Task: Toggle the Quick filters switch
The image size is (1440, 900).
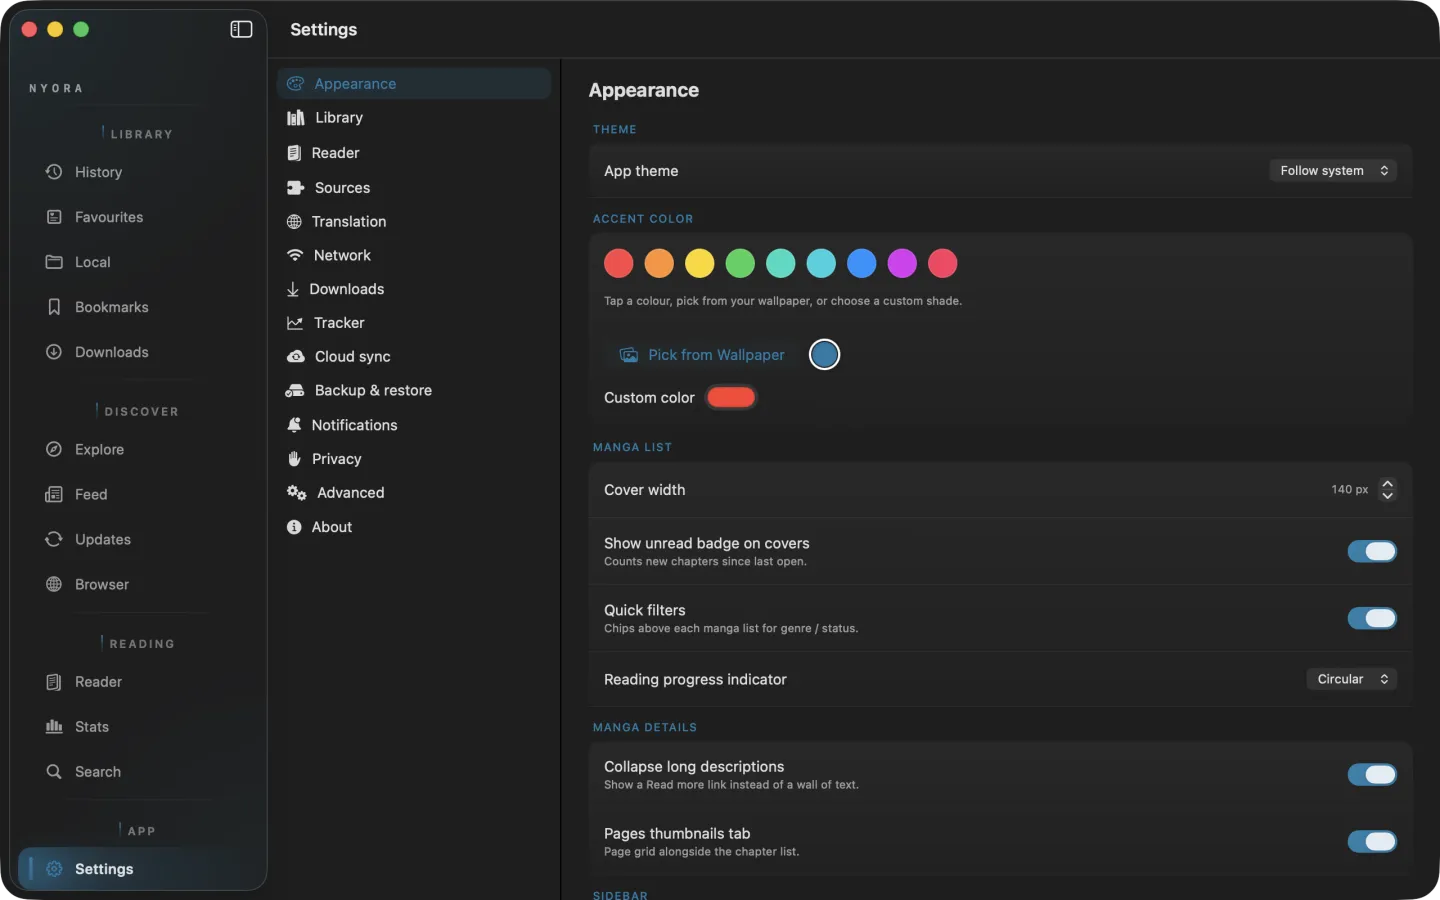Action: point(1372,618)
